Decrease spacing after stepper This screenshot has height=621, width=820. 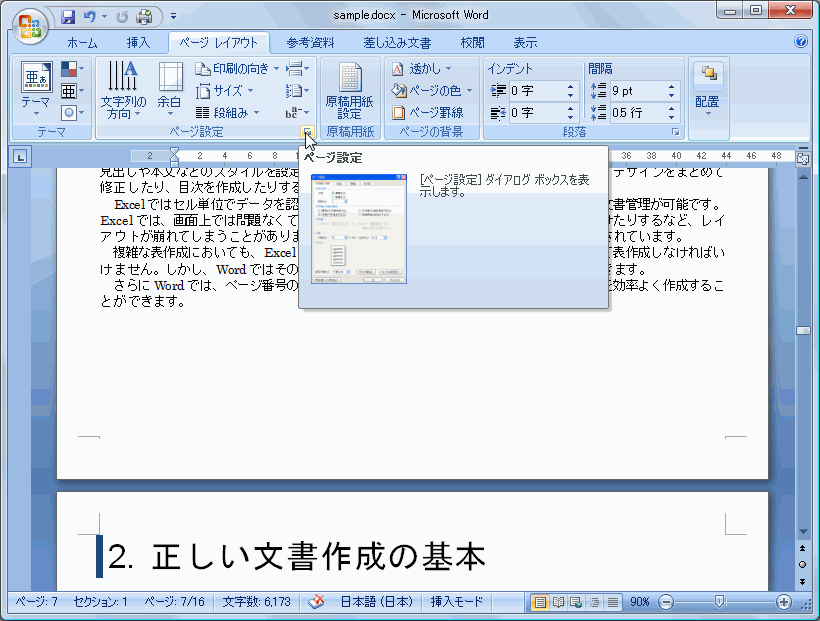671,117
